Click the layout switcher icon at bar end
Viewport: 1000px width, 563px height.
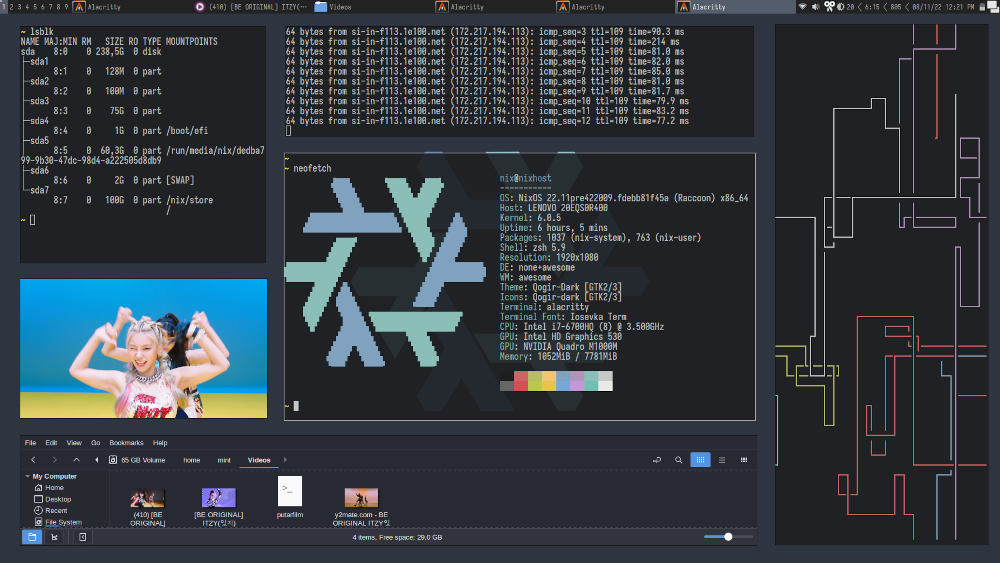pos(994,6)
